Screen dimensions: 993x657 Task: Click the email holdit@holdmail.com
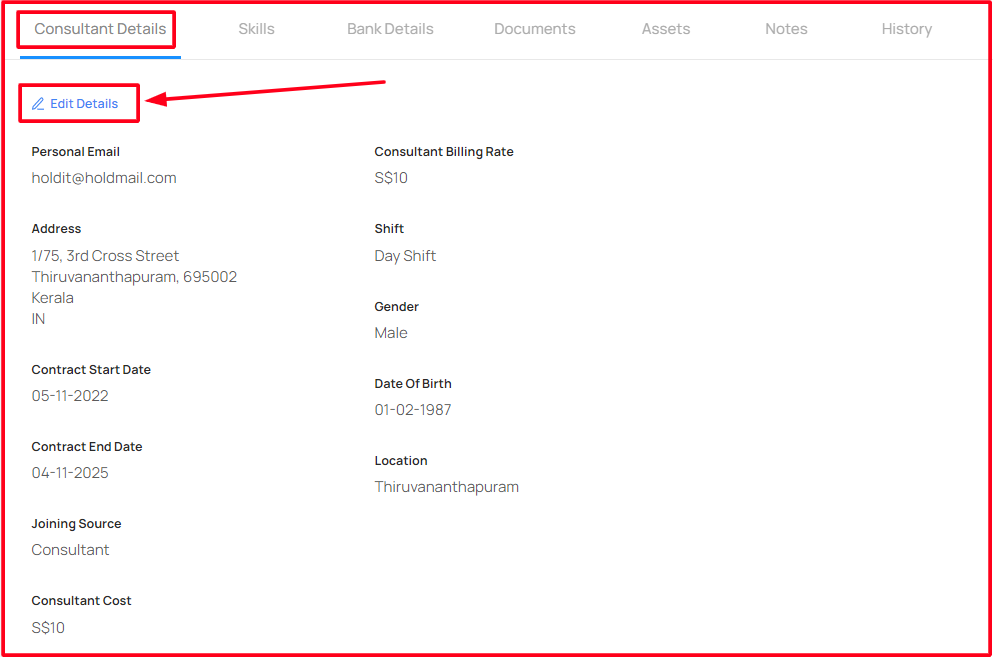tap(104, 178)
